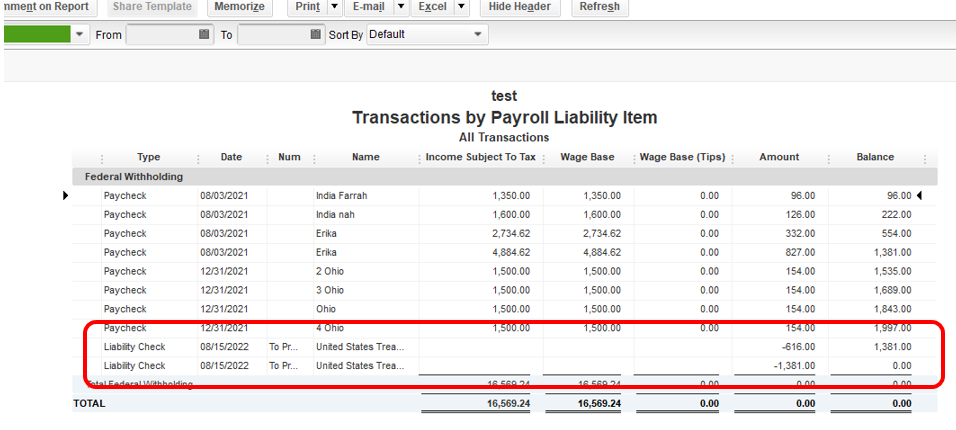Viewport: 956px width, 430px height.
Task: Open the From date calendar picker
Action: click(x=204, y=34)
